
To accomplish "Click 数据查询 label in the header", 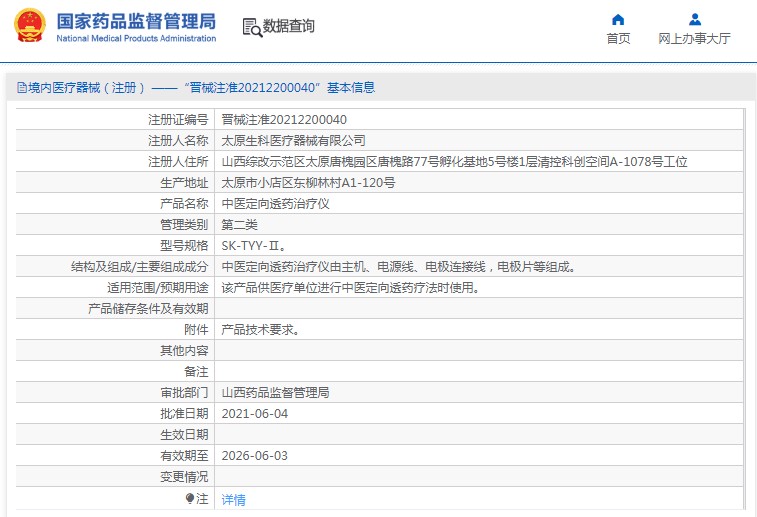I will coord(288,26).
